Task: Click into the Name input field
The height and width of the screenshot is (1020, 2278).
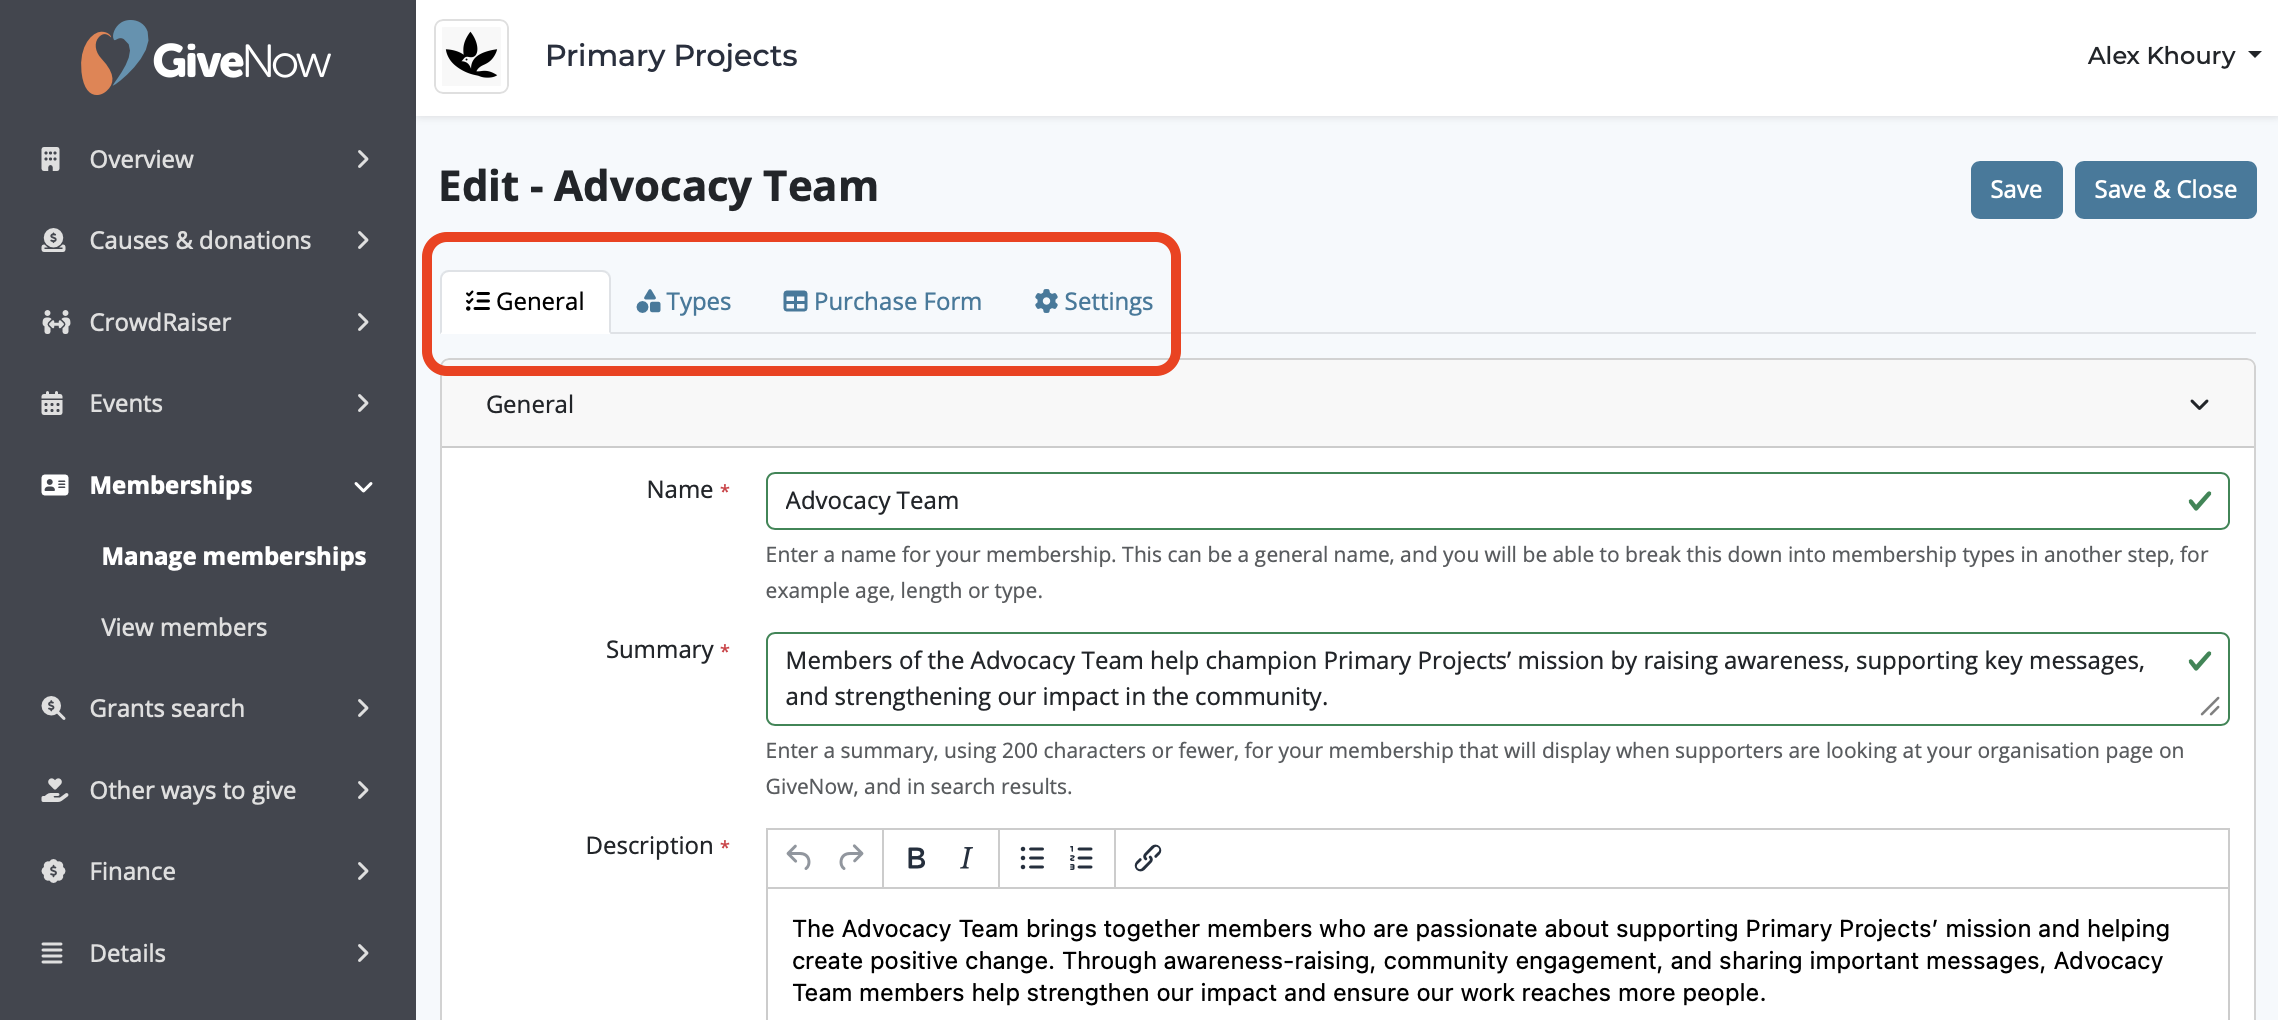Action: point(1497,501)
